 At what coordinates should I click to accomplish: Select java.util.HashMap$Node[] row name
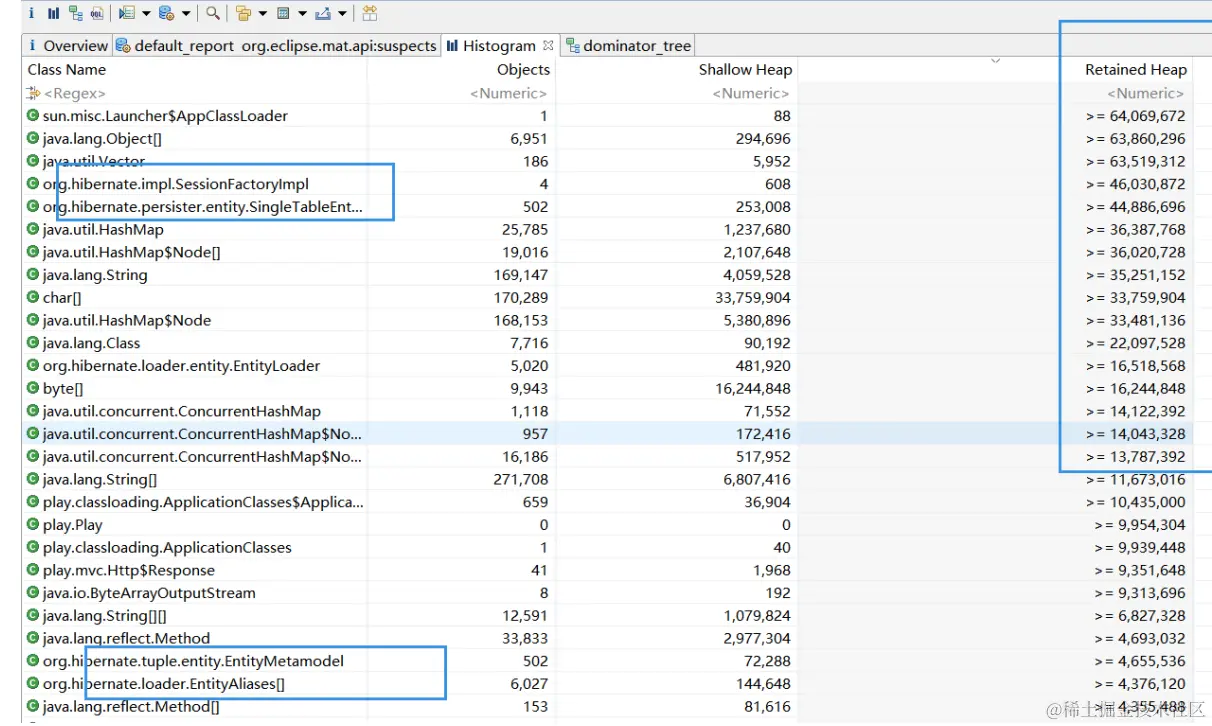[x=132, y=252]
